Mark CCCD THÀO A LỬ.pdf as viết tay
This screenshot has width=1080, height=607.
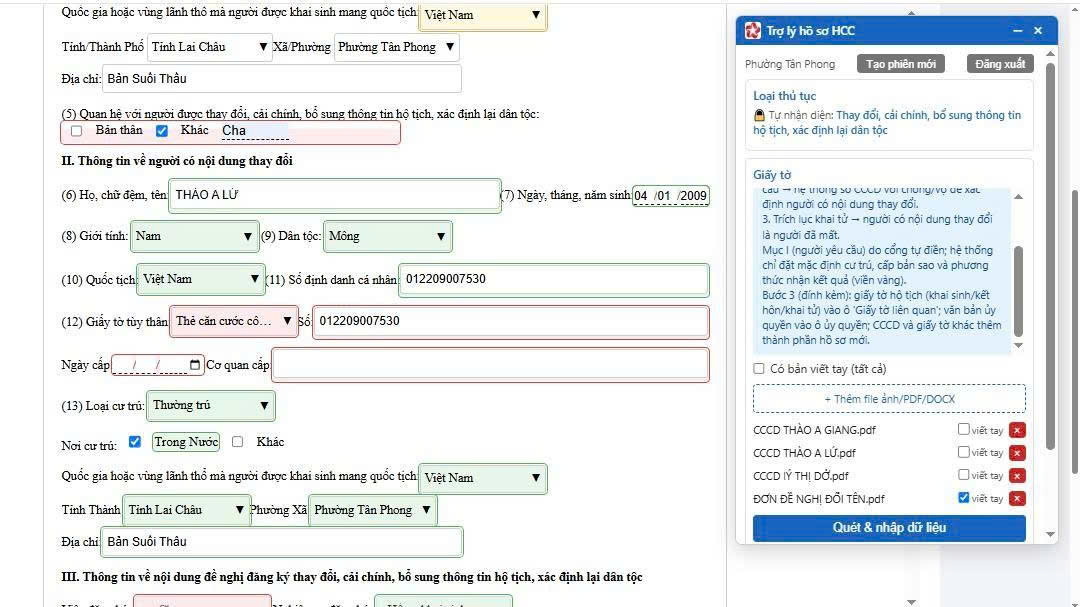pos(964,452)
